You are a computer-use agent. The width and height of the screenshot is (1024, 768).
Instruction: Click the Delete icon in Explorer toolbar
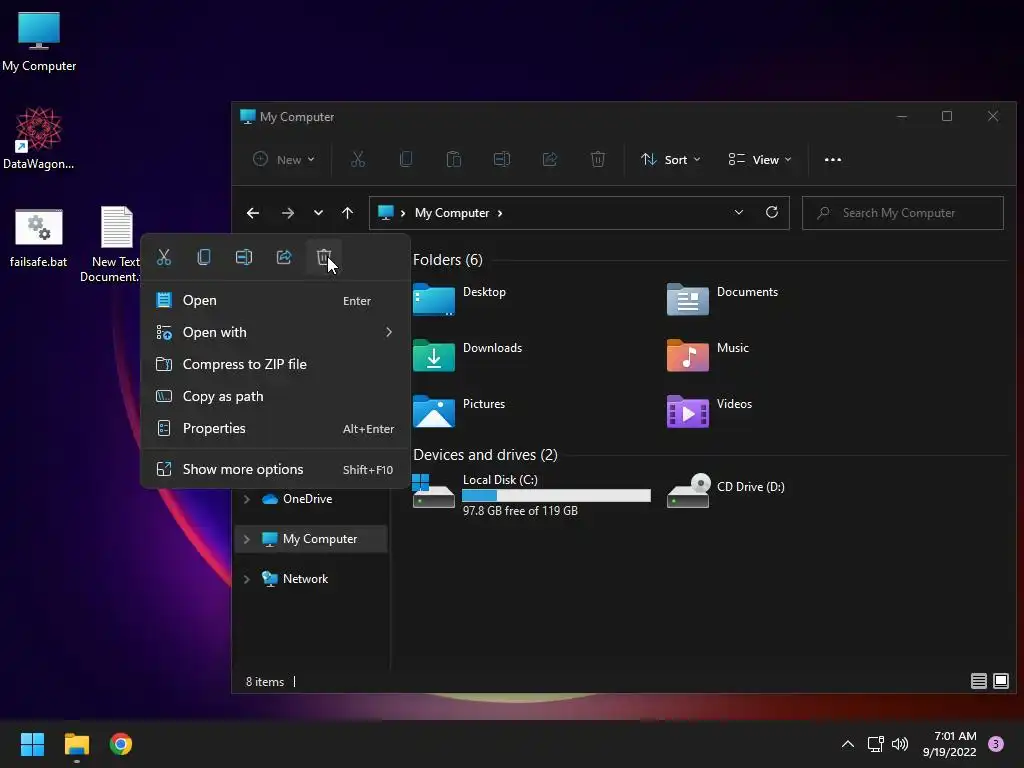pos(598,160)
